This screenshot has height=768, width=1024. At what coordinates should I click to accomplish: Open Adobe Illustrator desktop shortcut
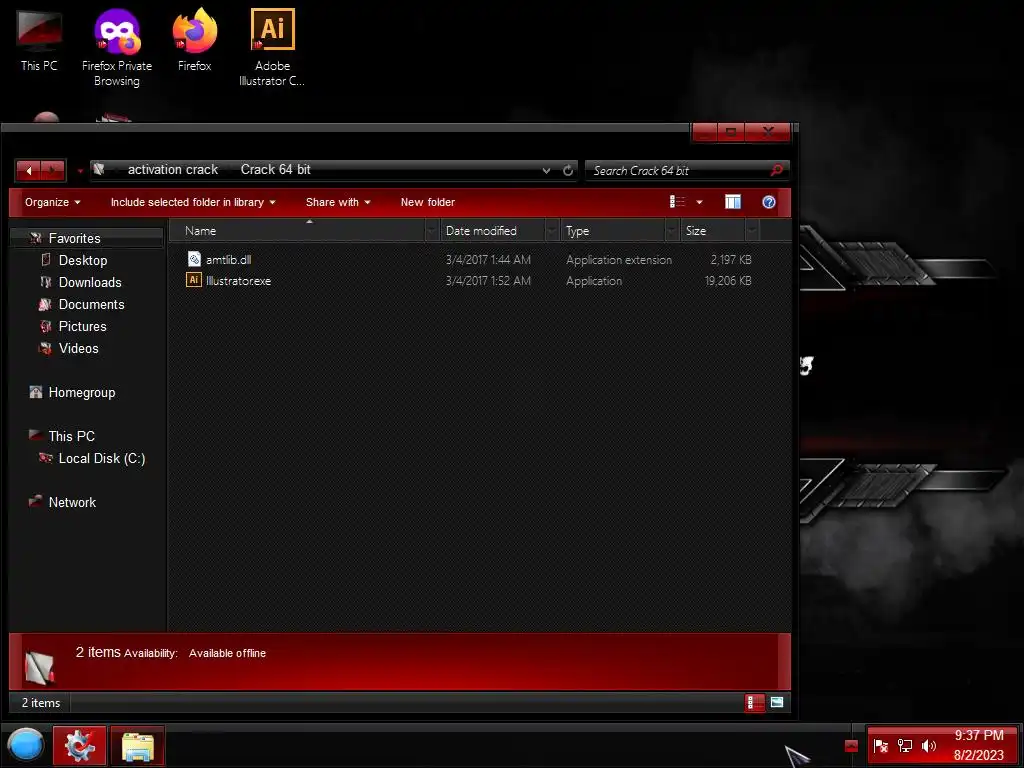click(272, 47)
